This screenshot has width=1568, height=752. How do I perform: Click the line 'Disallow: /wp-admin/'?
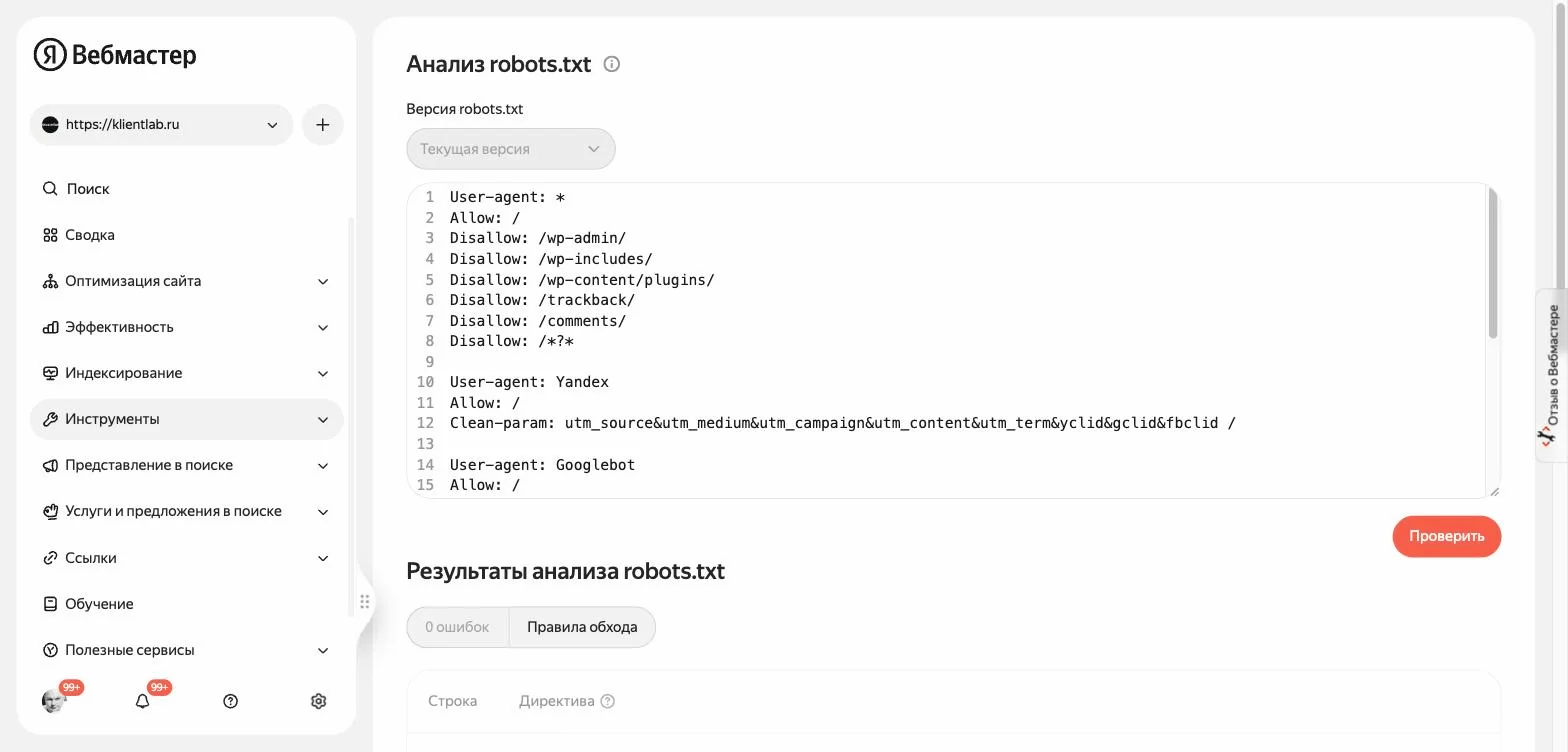point(538,238)
